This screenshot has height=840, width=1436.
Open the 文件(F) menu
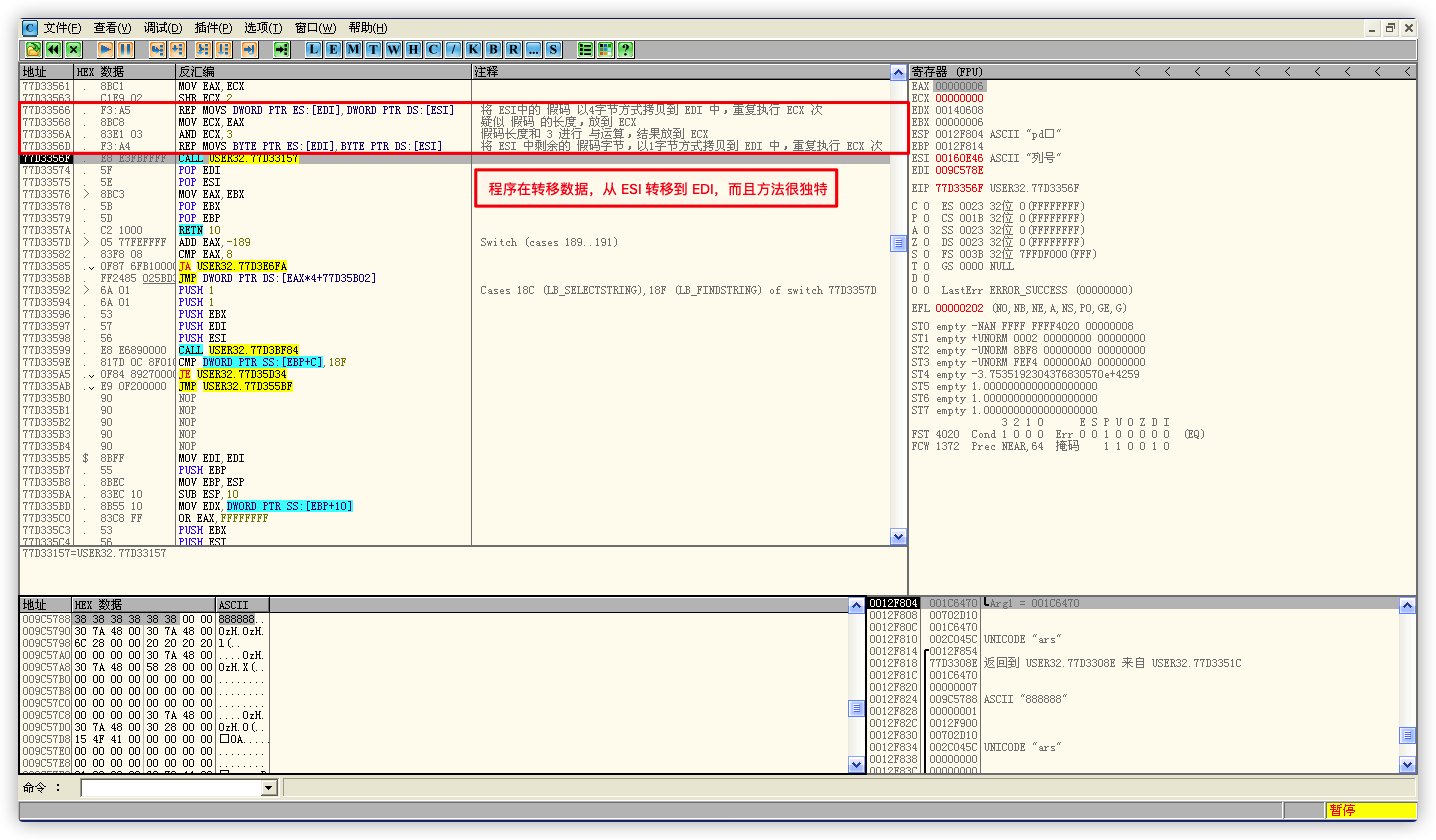click(62, 28)
